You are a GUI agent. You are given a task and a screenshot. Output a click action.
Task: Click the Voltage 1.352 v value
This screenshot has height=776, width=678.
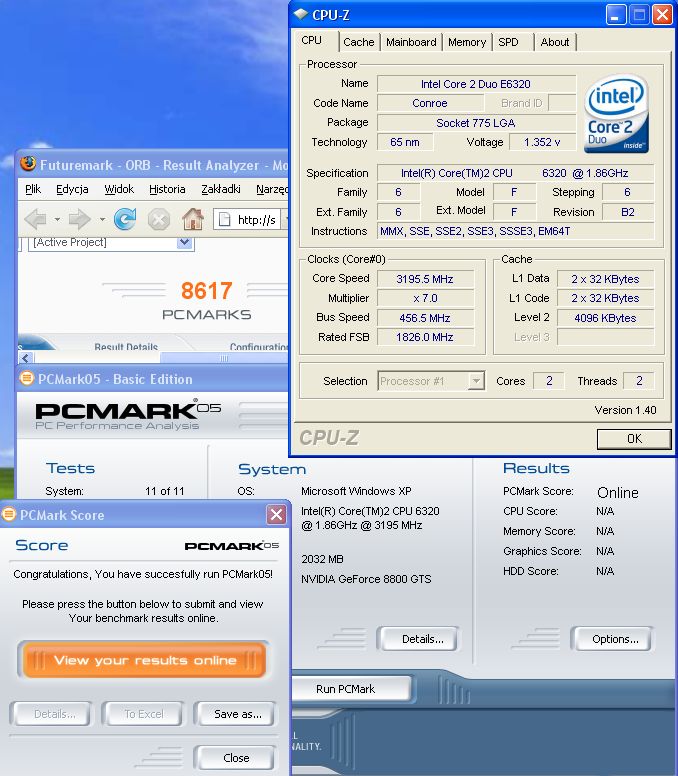coord(542,142)
